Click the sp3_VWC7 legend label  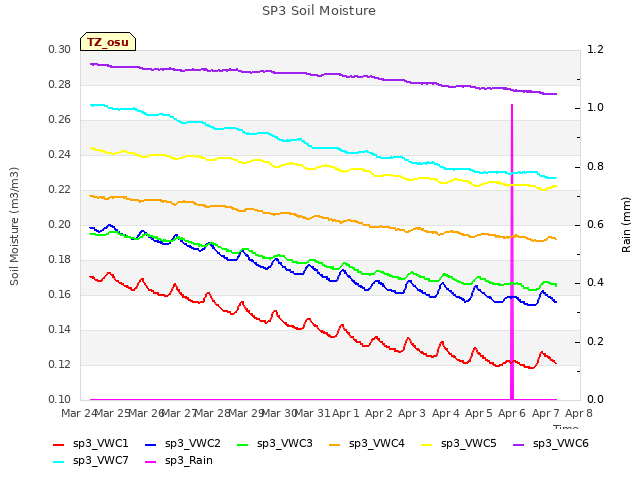(100, 460)
